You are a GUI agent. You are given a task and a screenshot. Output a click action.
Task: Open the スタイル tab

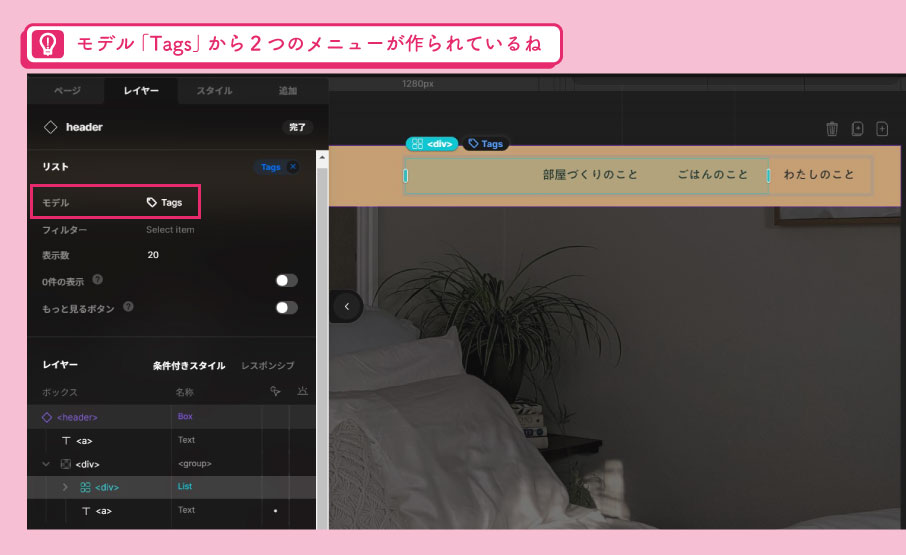(214, 91)
